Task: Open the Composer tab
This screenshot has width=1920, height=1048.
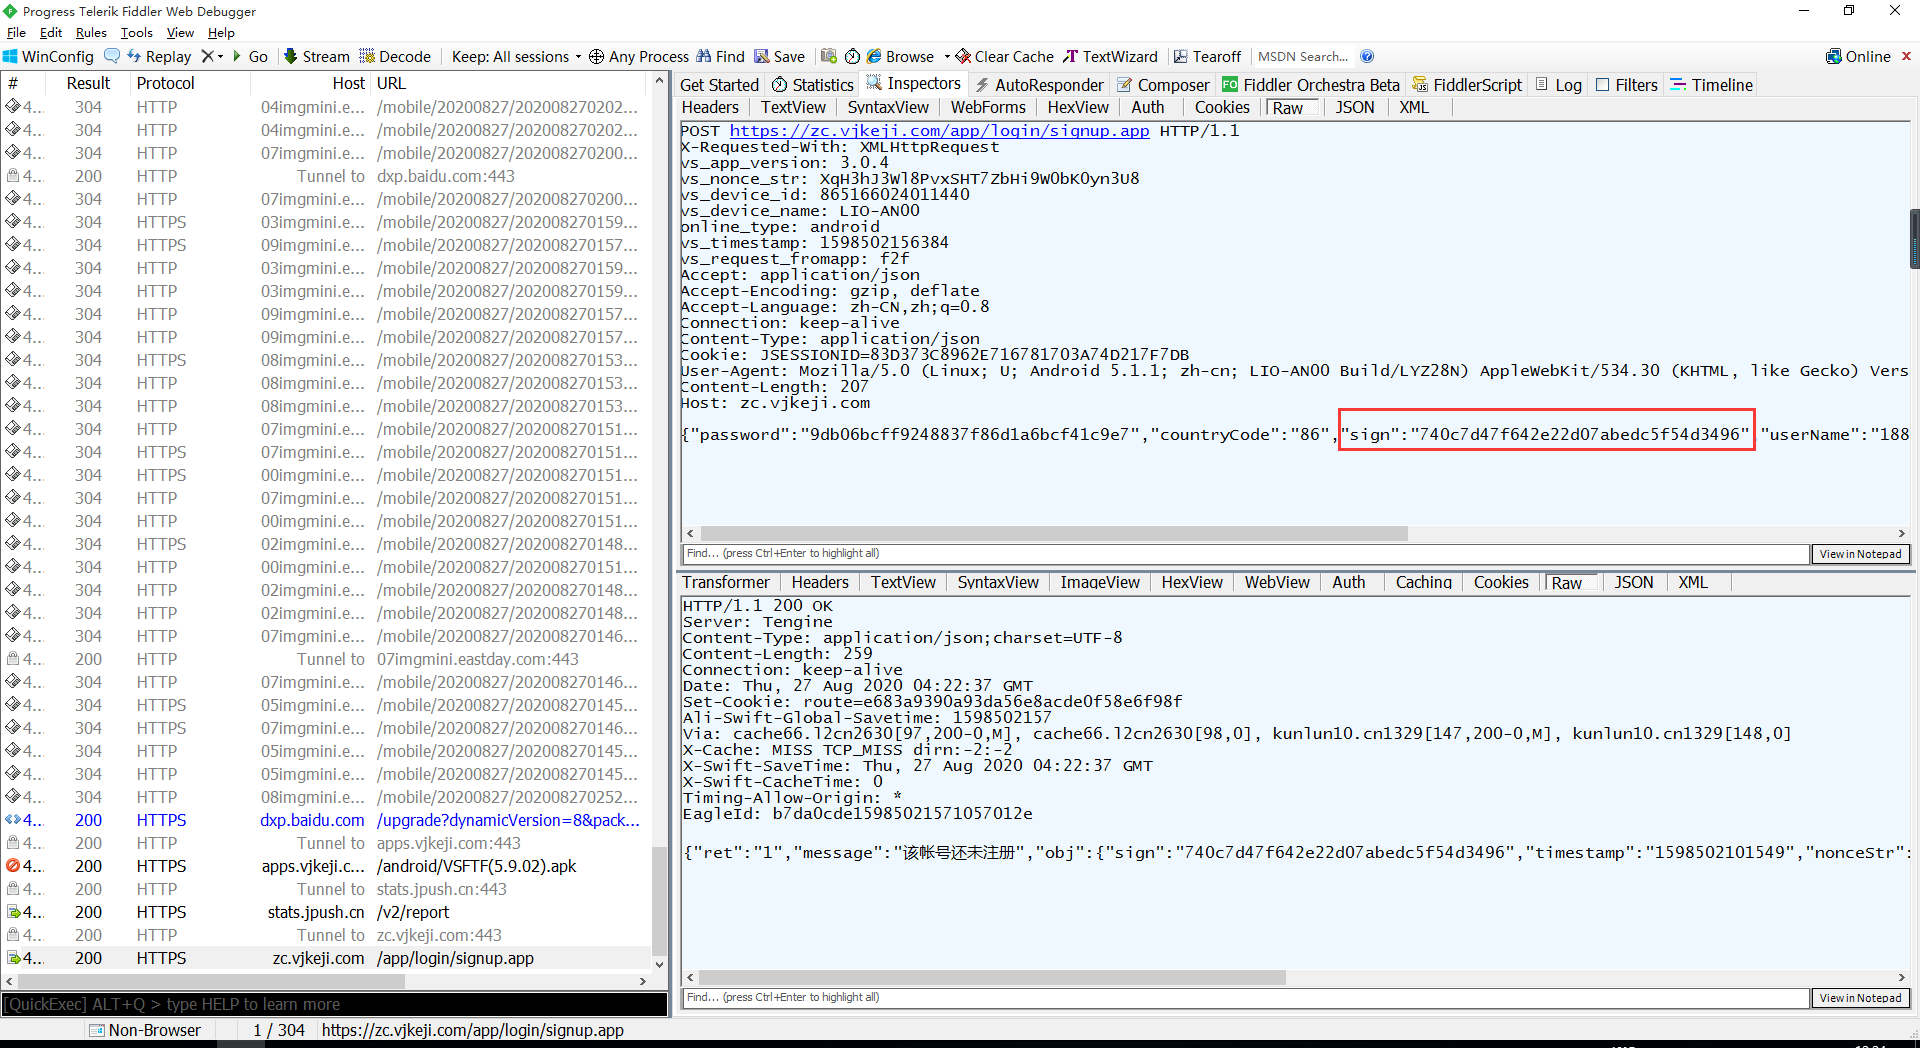Action: pyautogui.click(x=1163, y=85)
